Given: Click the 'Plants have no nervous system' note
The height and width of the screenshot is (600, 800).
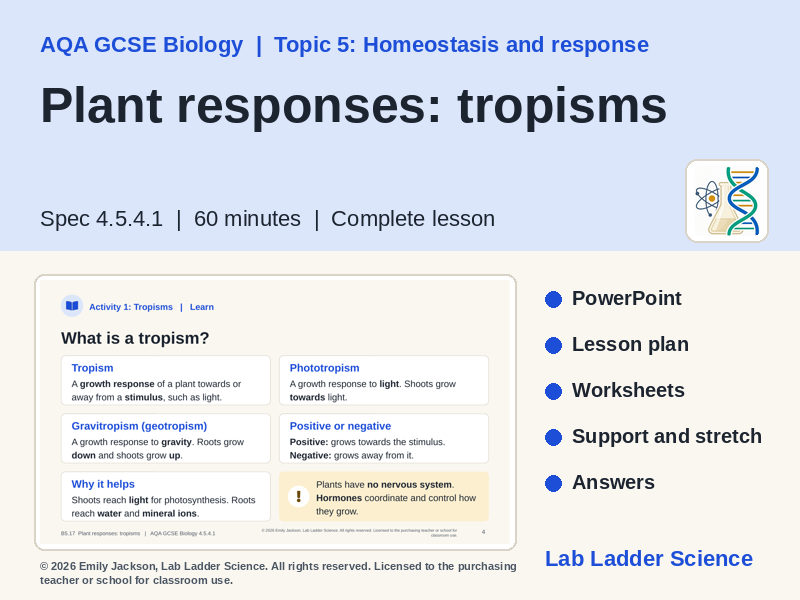Looking at the screenshot, I should (x=384, y=497).
